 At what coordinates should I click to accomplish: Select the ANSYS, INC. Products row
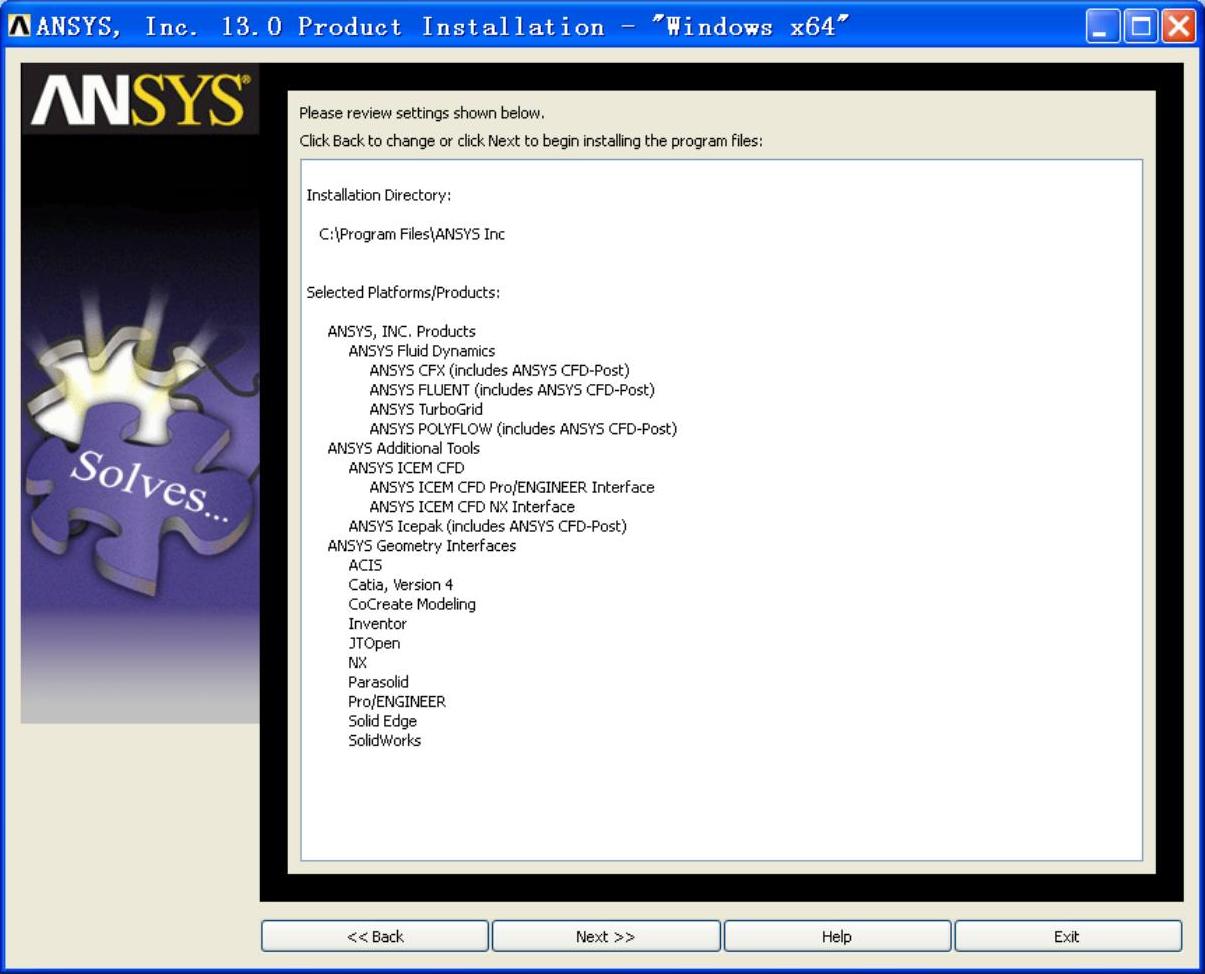click(401, 331)
